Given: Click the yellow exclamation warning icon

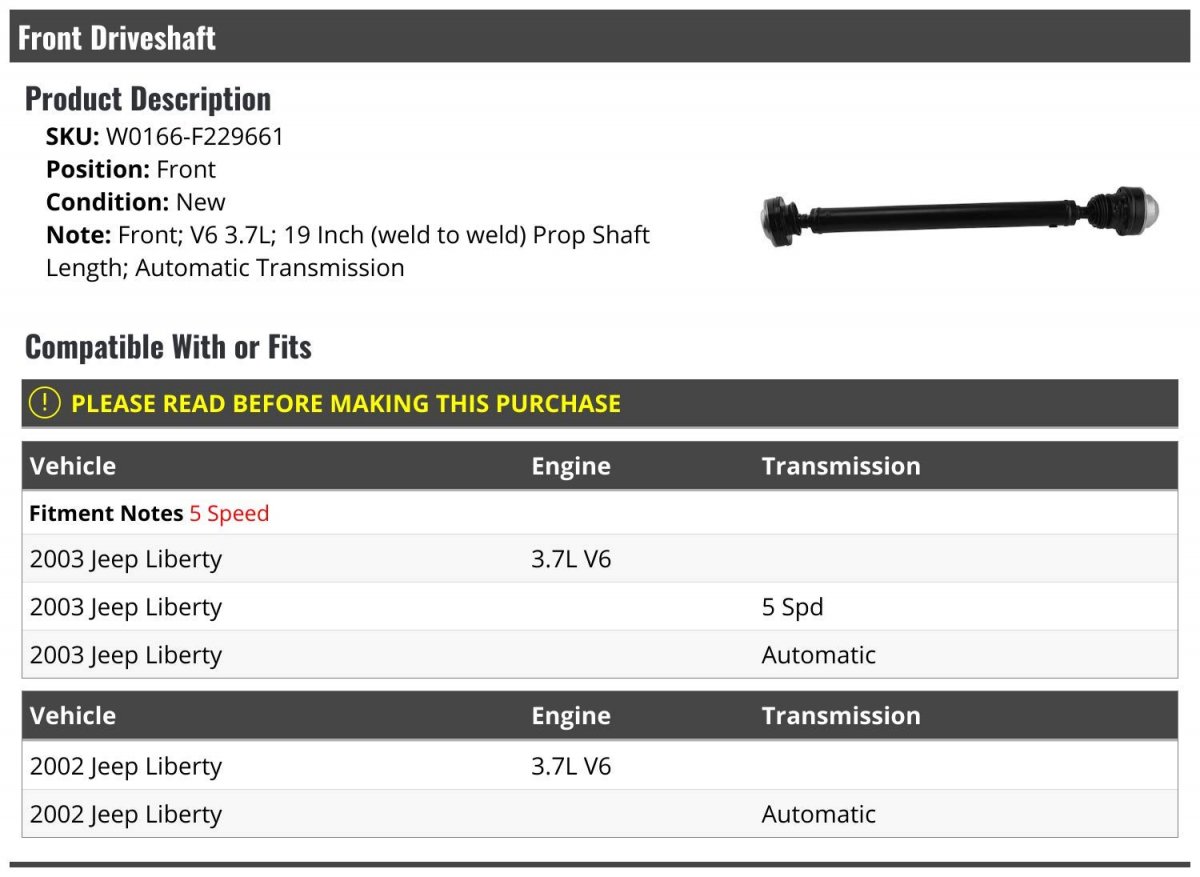Looking at the screenshot, I should click(x=45, y=403).
